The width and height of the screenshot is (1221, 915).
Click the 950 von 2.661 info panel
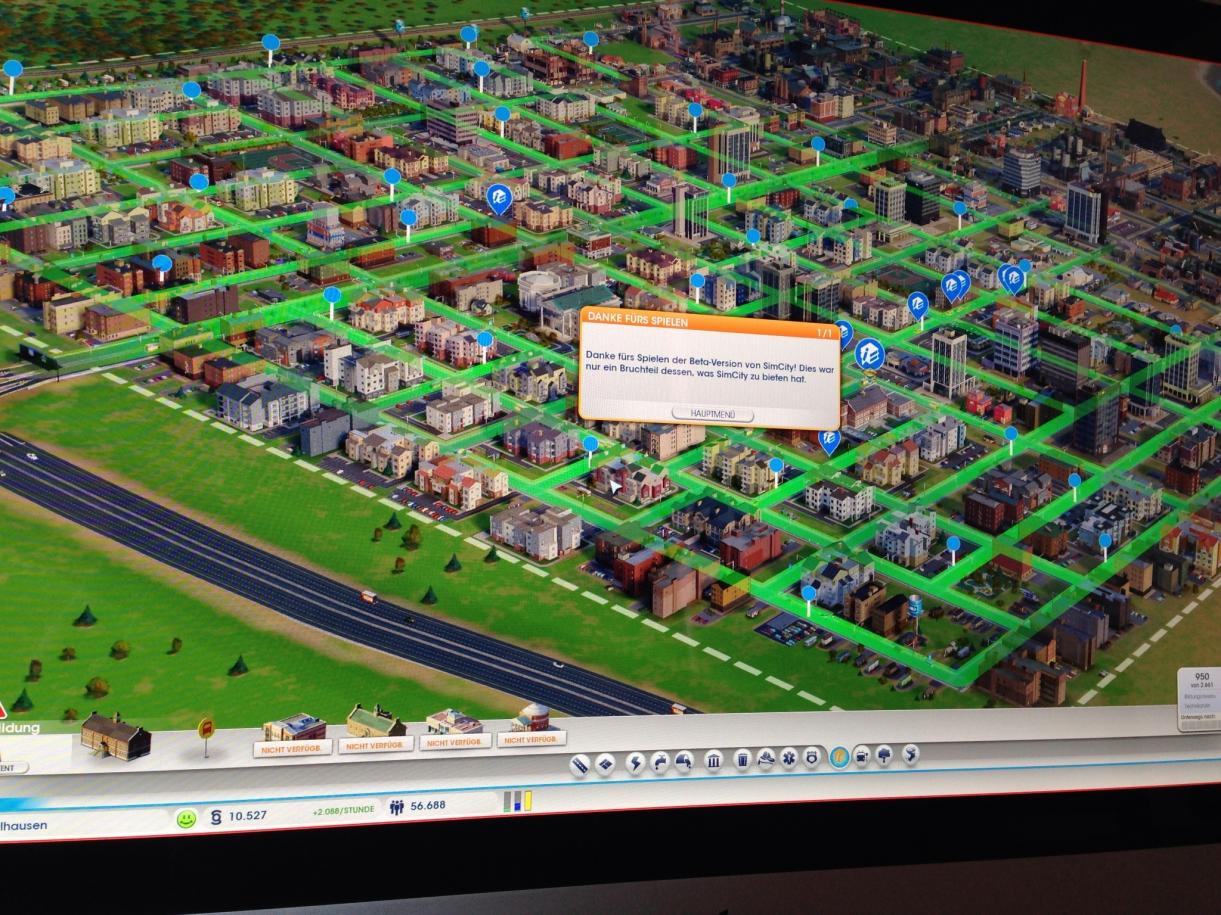(1201, 698)
